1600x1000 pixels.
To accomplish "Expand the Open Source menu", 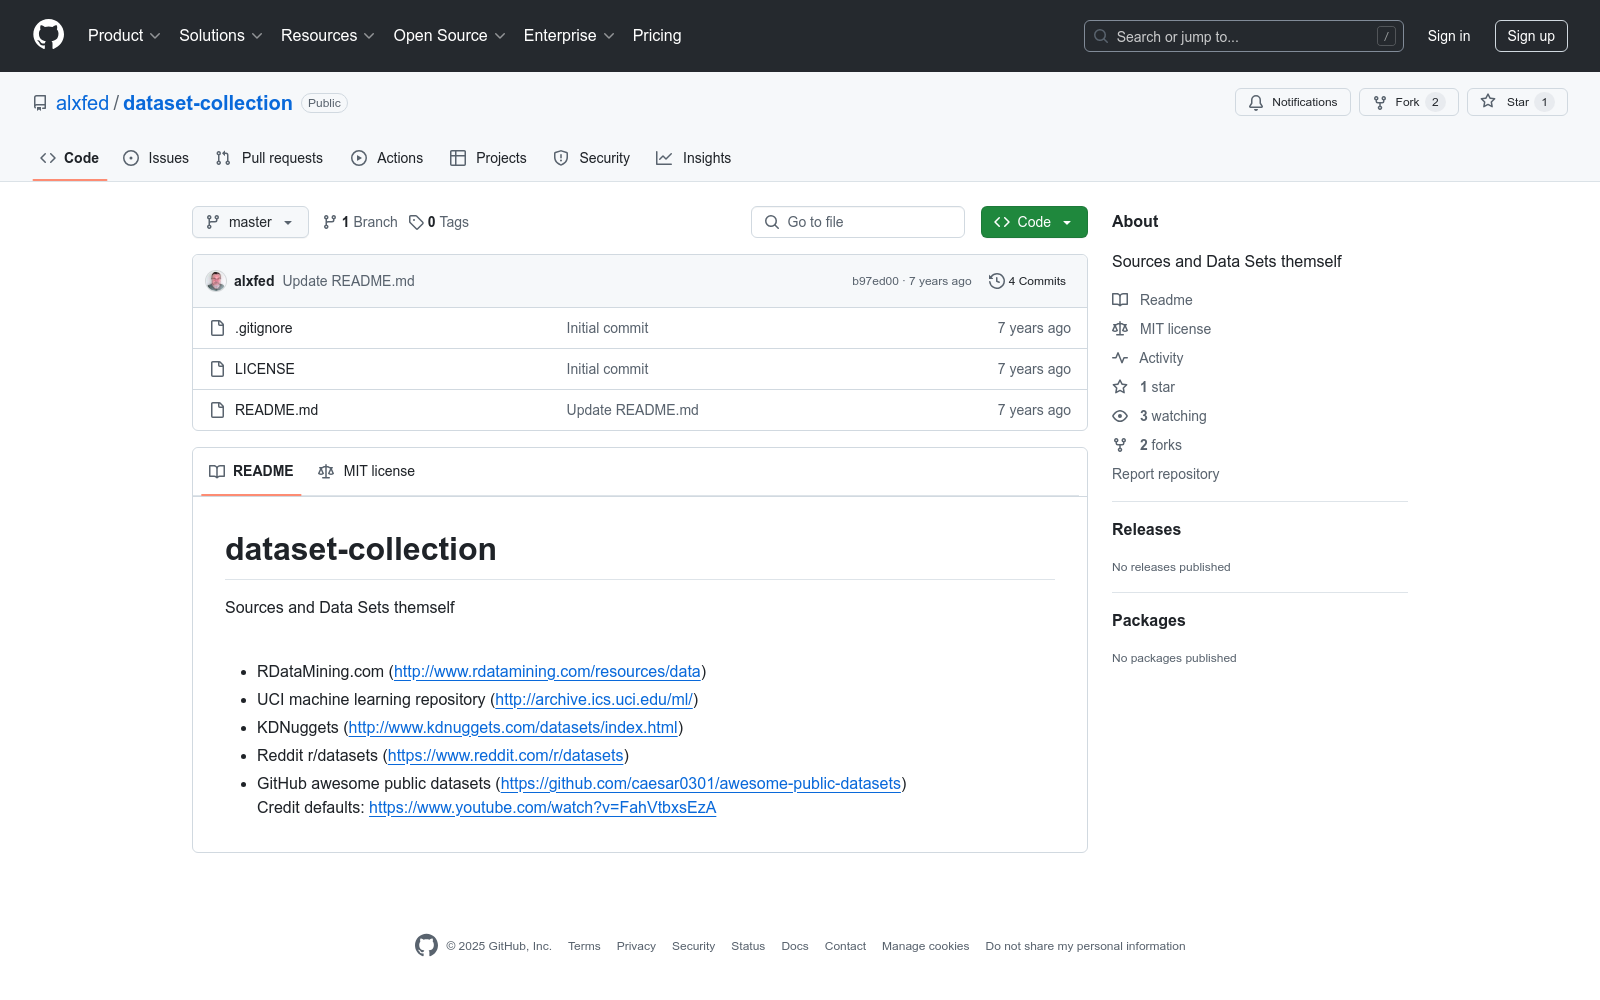I will 450,35.
